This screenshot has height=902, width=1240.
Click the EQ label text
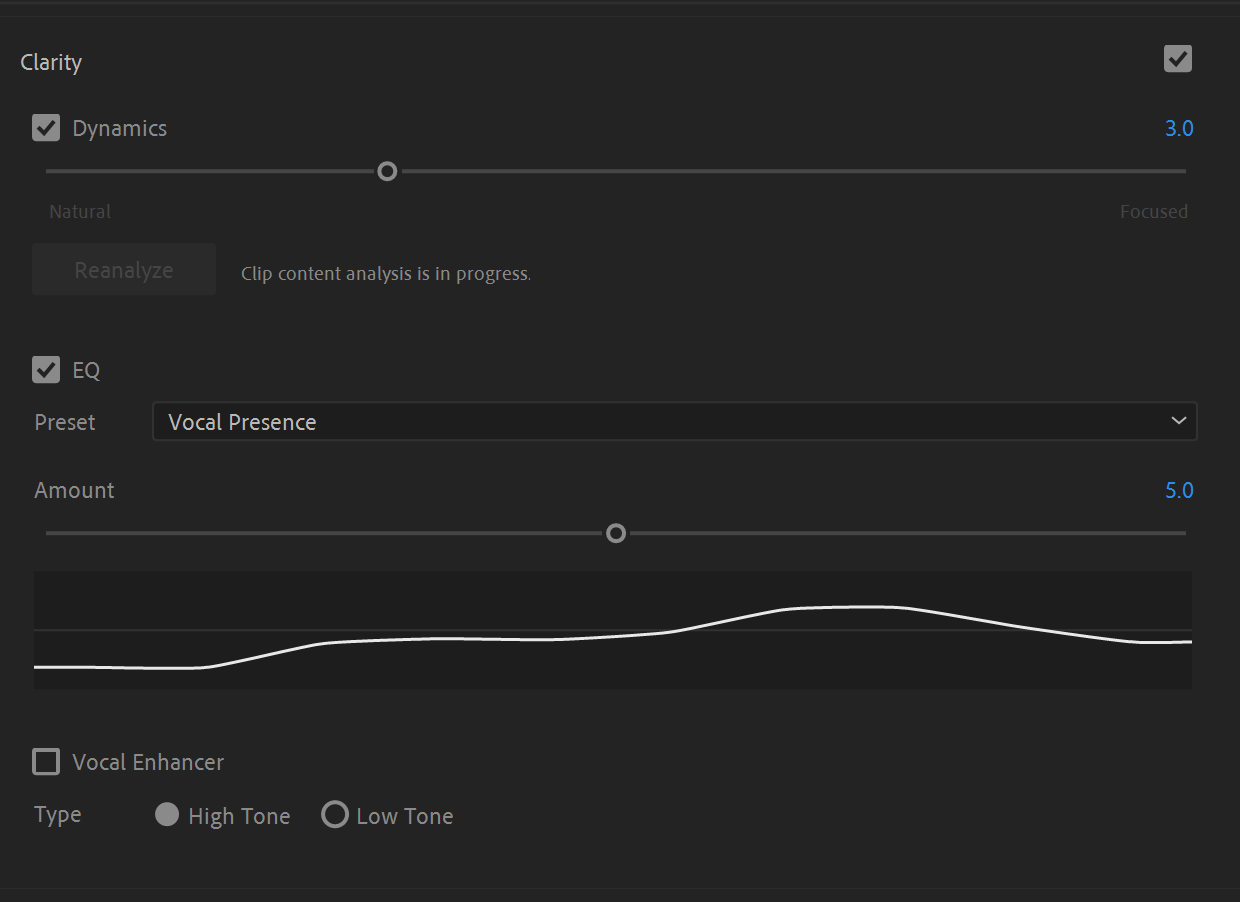pyautogui.click(x=86, y=370)
